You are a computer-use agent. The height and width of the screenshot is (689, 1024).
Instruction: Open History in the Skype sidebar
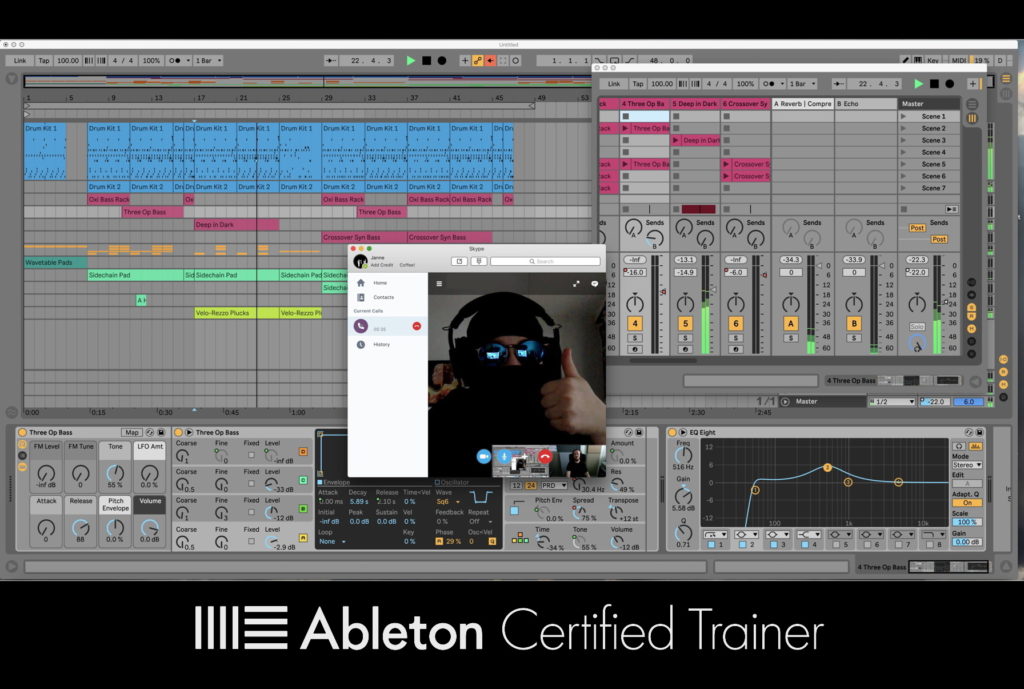point(381,344)
